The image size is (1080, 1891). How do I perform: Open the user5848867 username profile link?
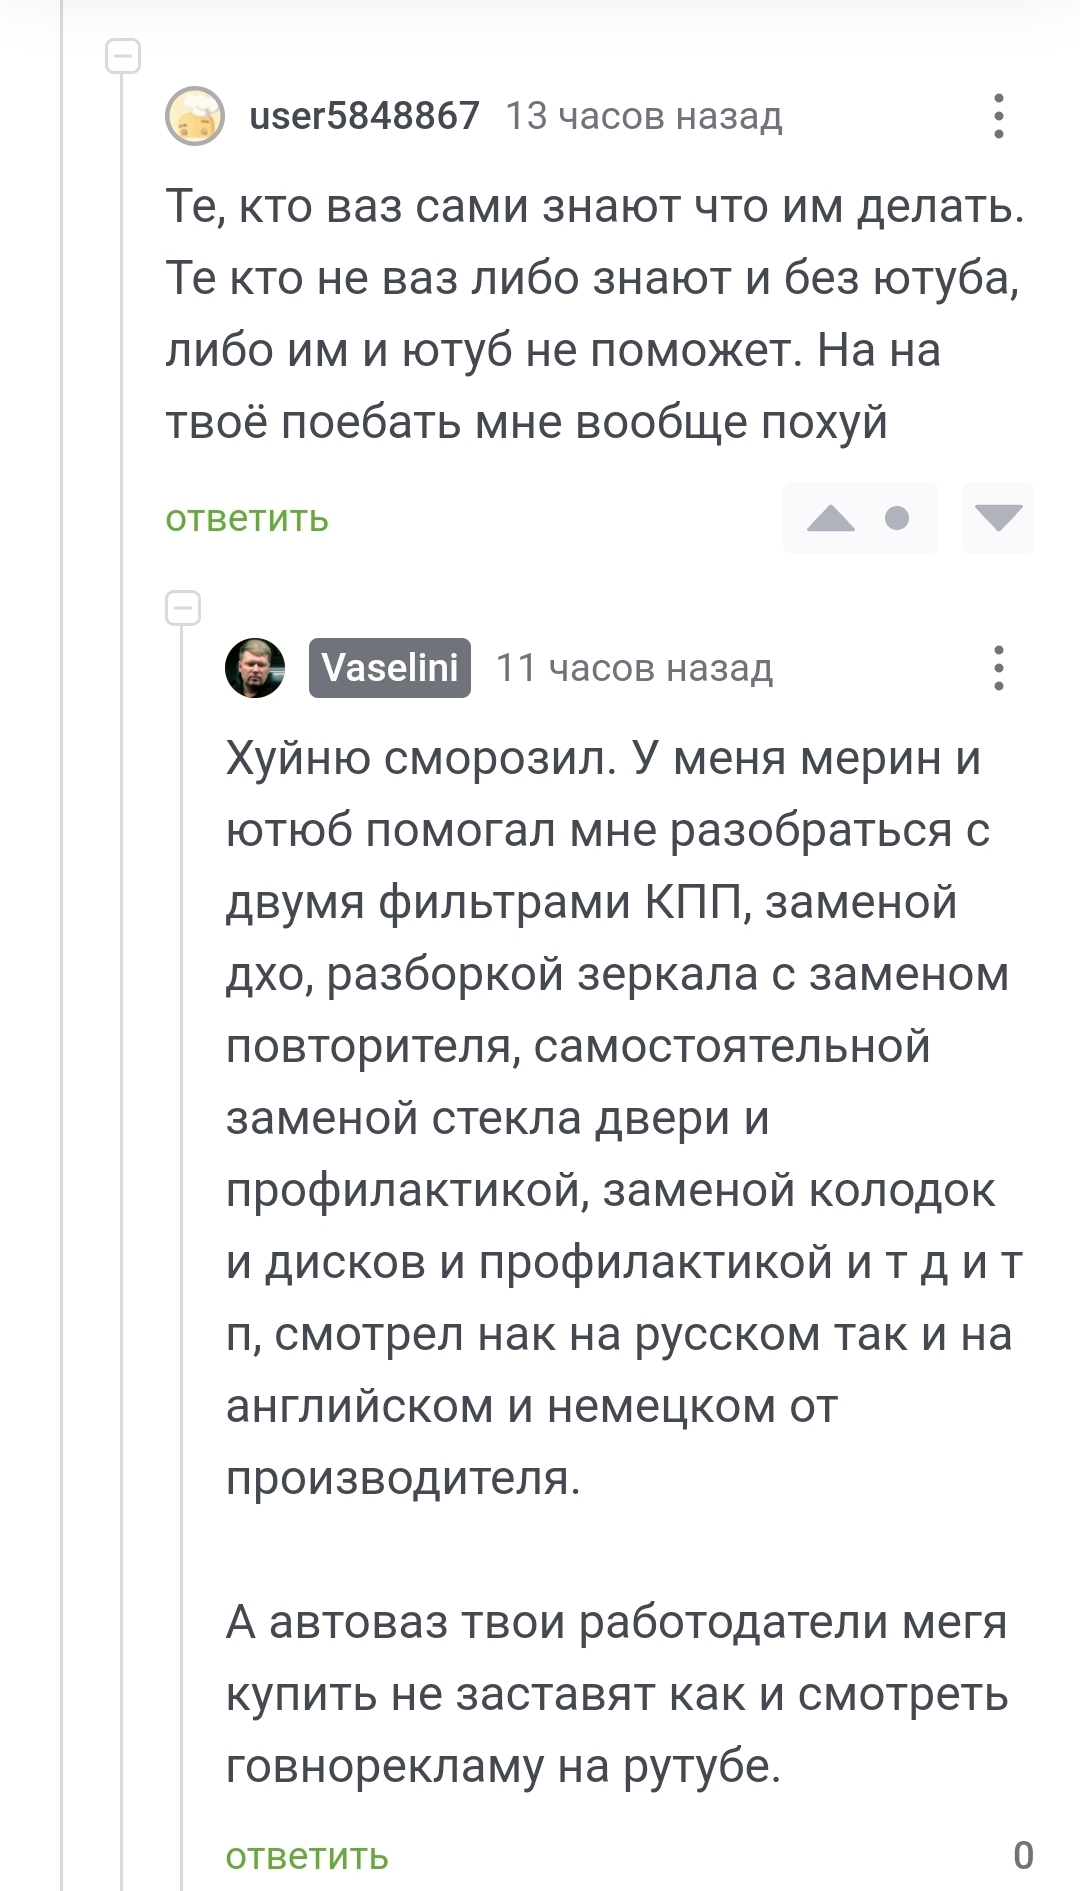point(364,116)
